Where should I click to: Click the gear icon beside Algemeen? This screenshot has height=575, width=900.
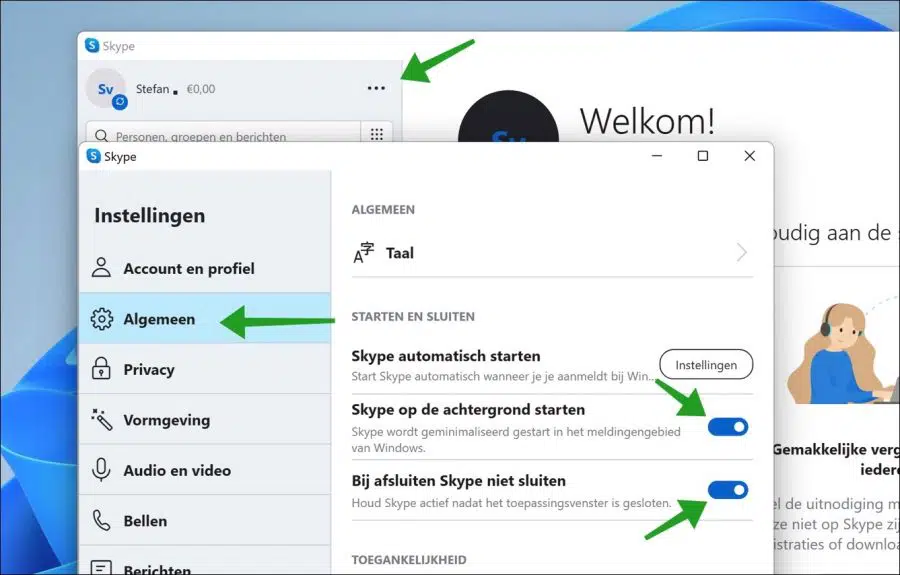[102, 318]
